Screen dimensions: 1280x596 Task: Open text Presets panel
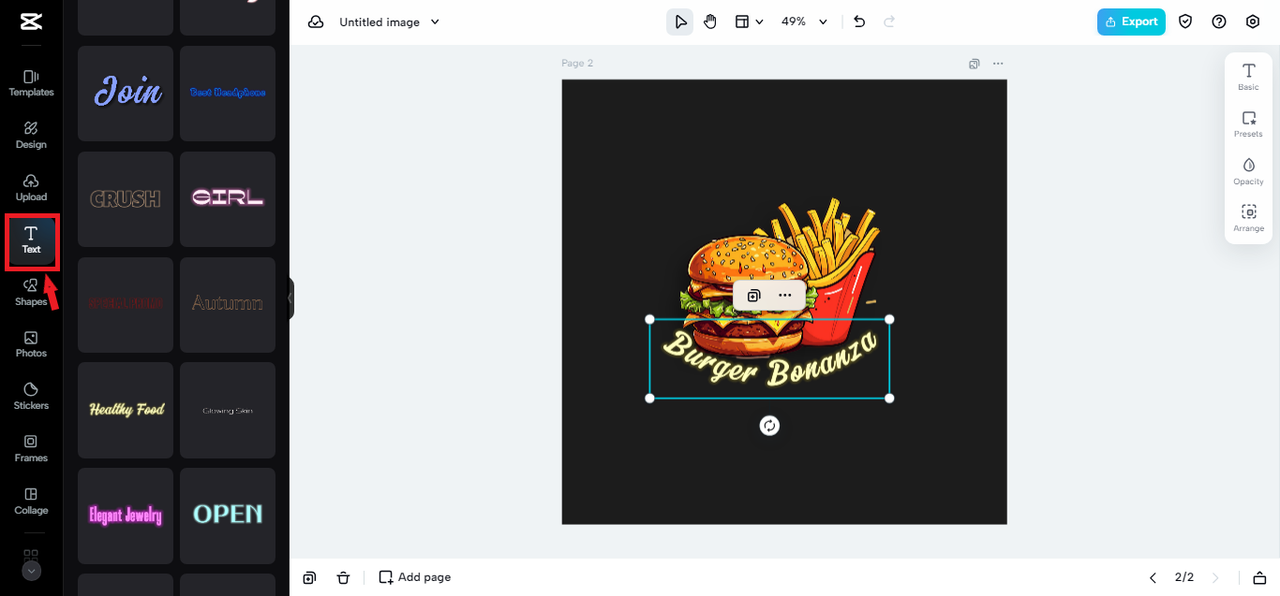click(1249, 124)
